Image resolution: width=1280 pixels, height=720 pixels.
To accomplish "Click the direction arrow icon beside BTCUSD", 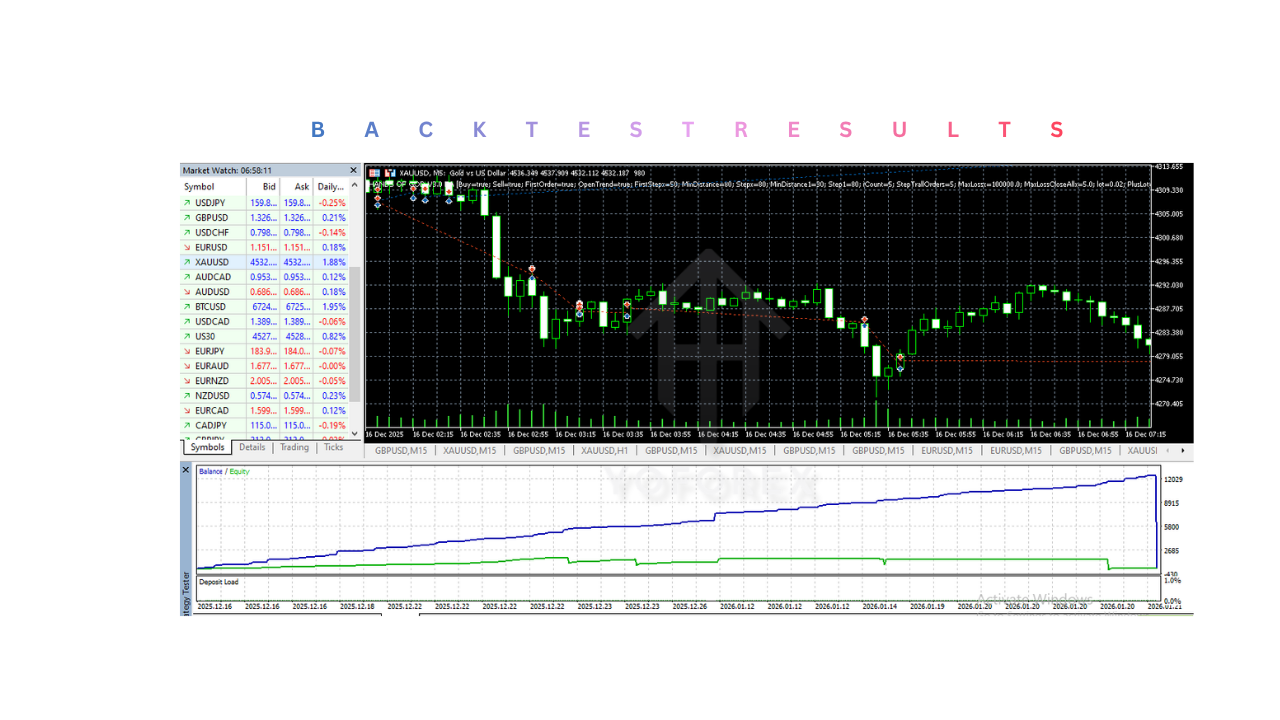I will (187, 307).
